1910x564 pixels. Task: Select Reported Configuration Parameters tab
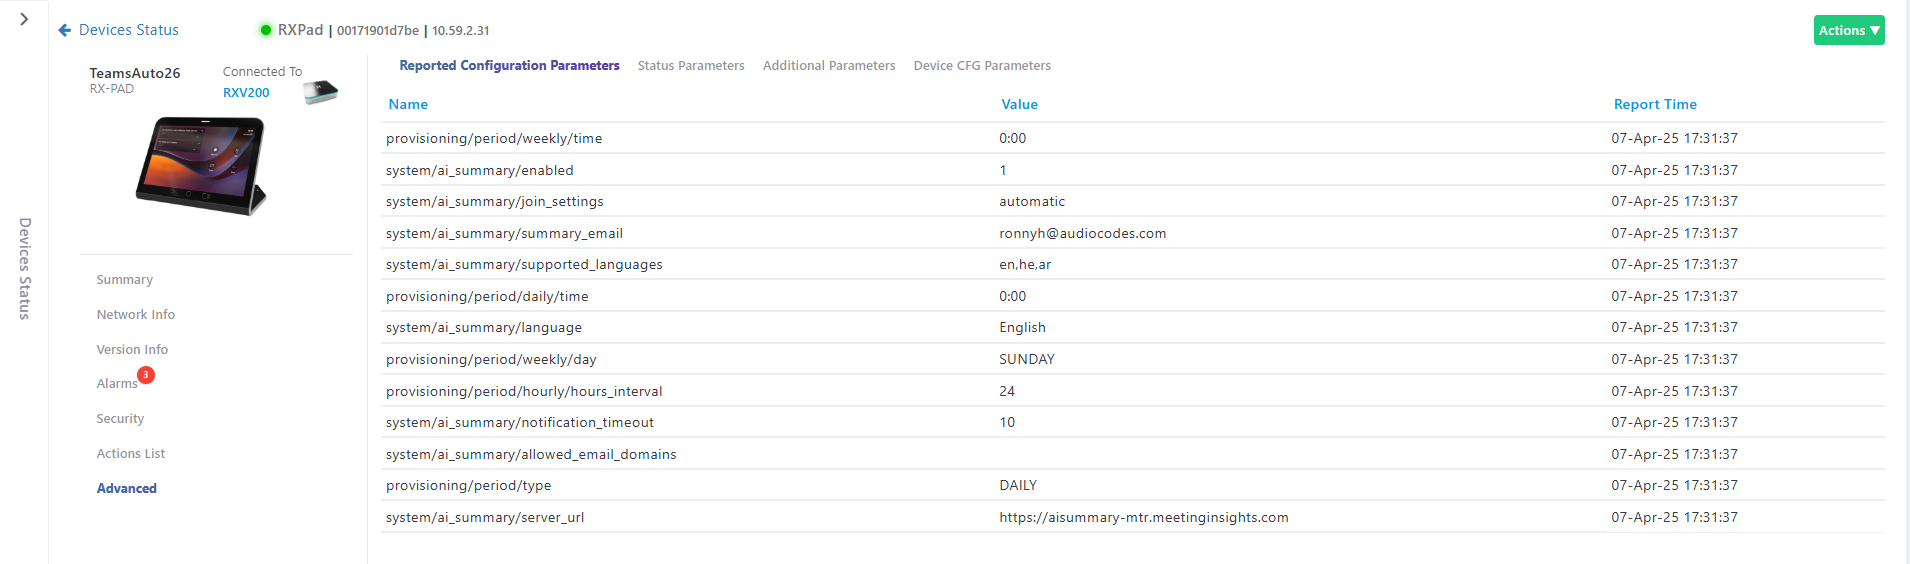[509, 66]
